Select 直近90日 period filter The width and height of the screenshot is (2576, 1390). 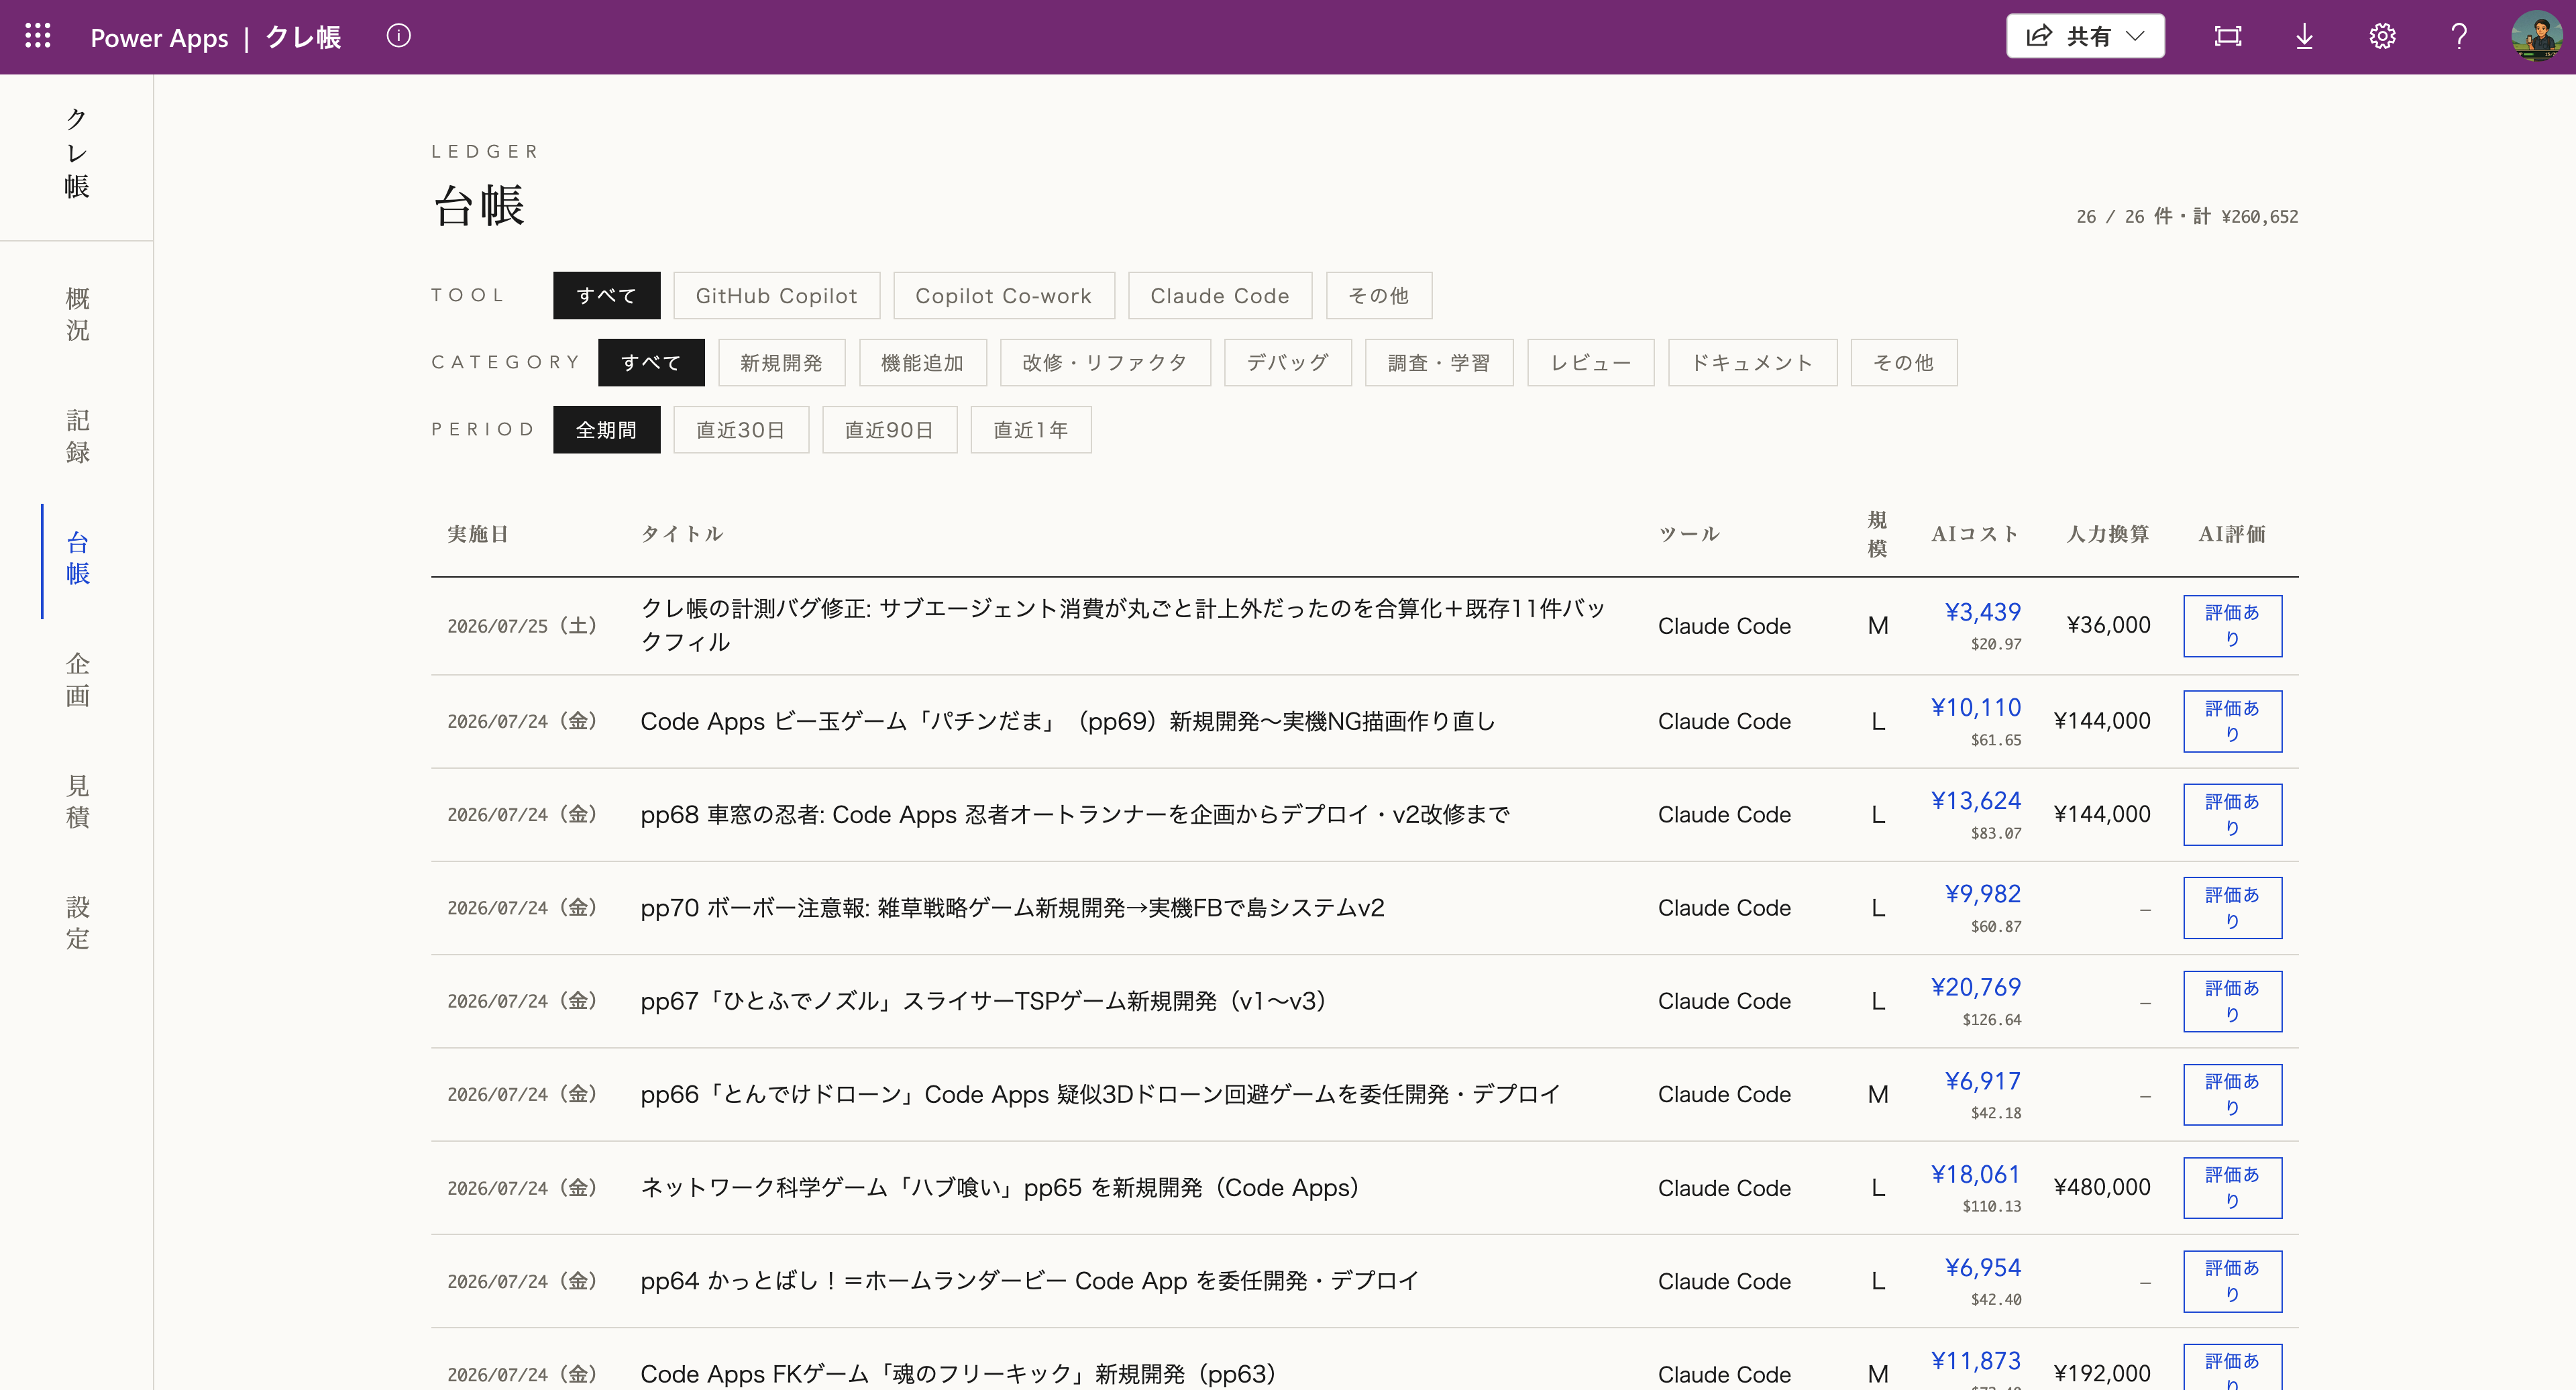889,430
